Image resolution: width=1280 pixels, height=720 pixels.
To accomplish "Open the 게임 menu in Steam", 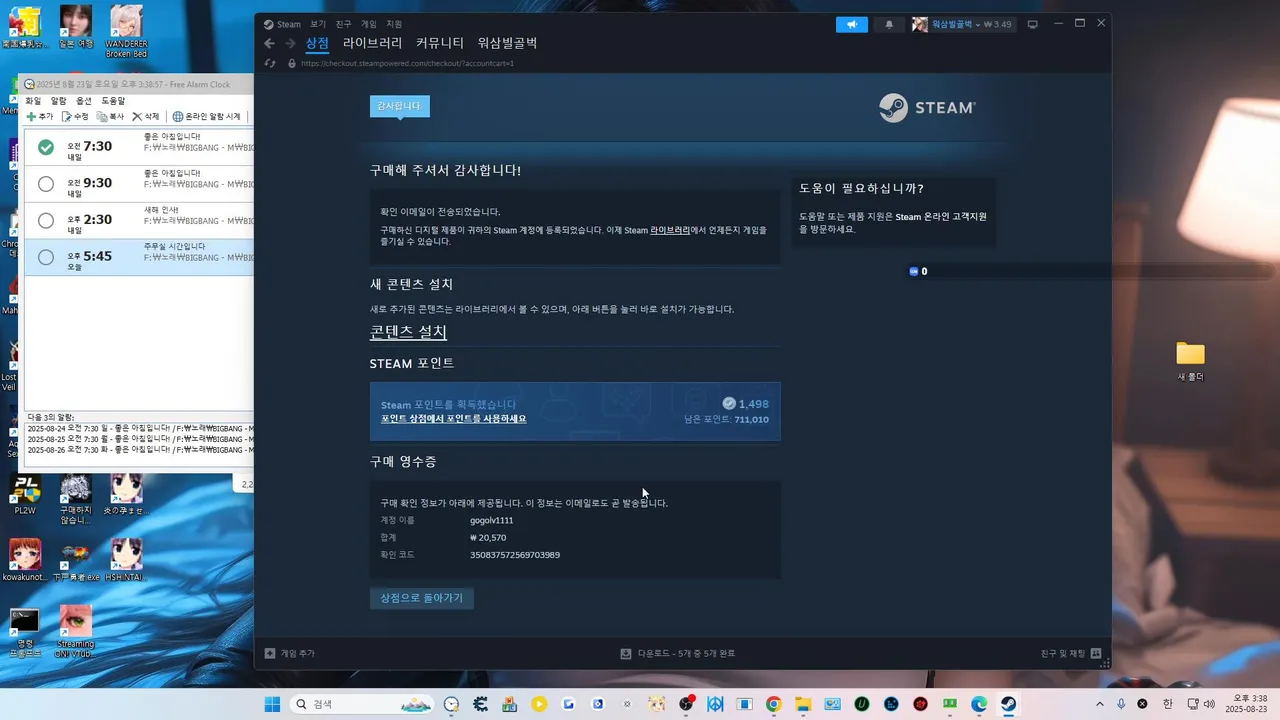I will tap(369, 24).
